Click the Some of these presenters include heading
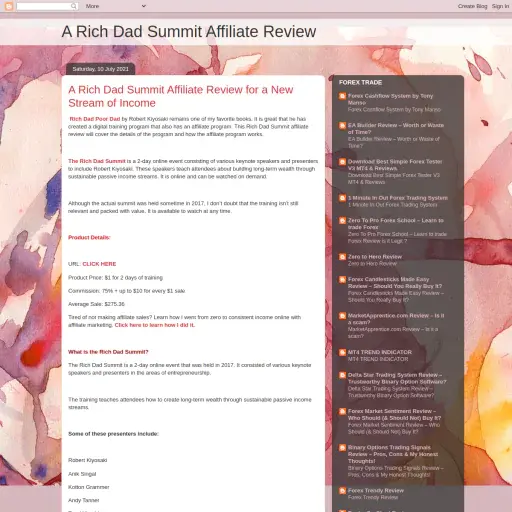This screenshot has width=512, height=512. click(113, 434)
